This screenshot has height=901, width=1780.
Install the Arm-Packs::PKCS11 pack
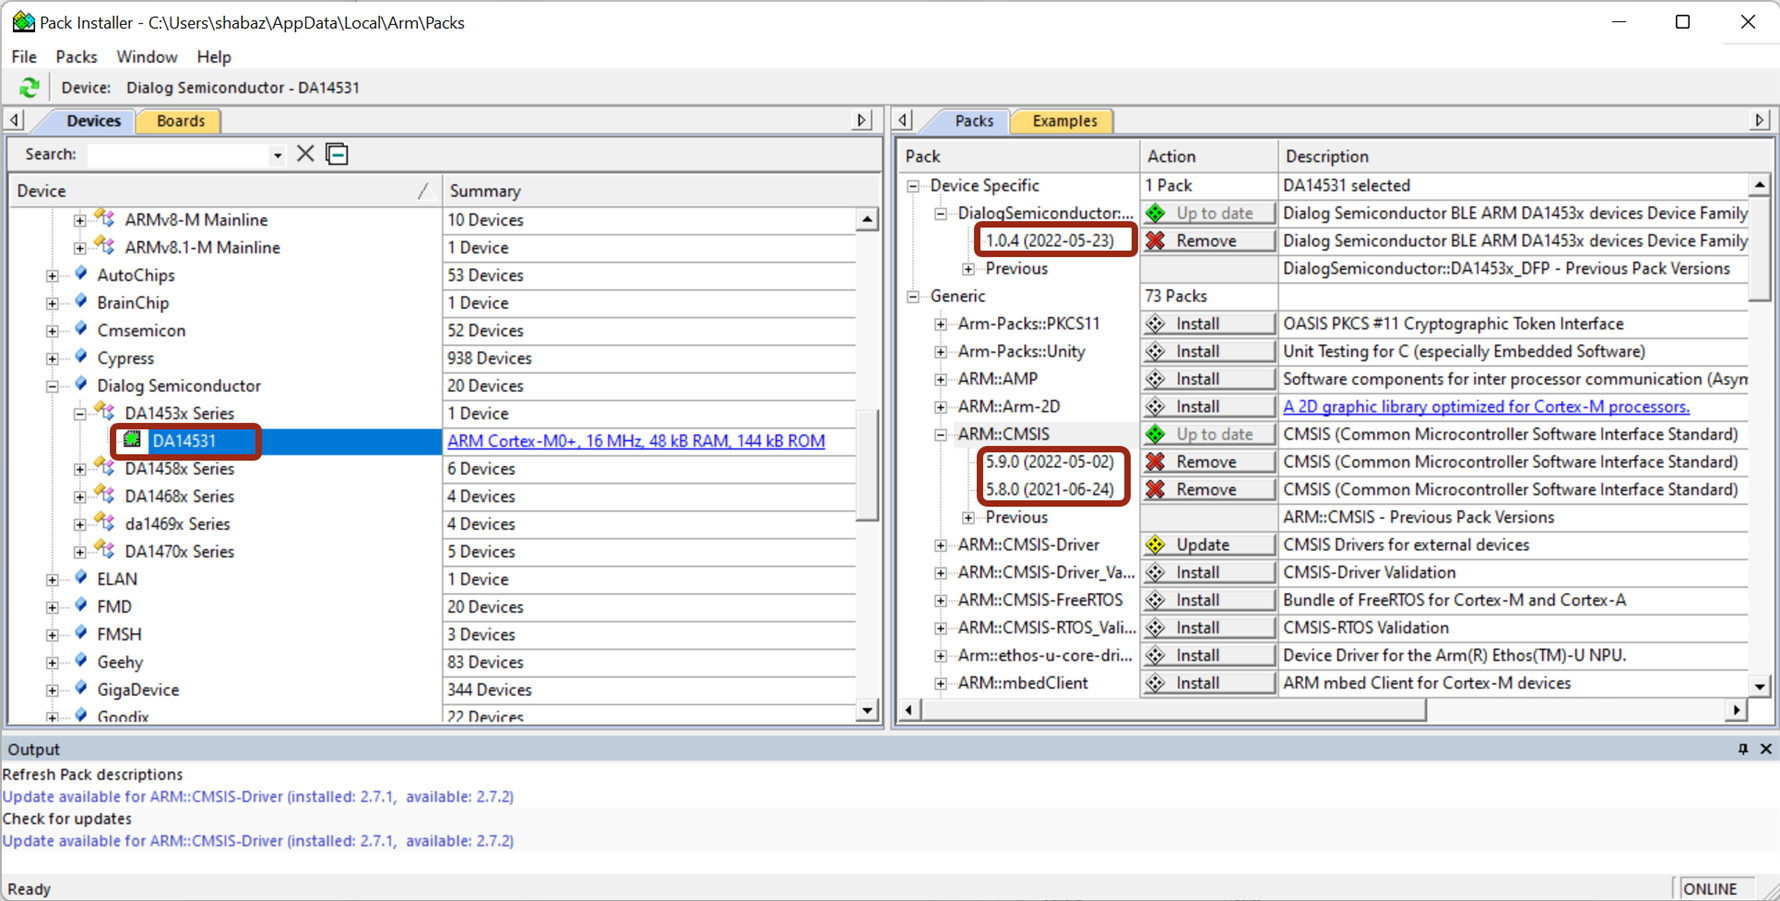[x=1208, y=324]
